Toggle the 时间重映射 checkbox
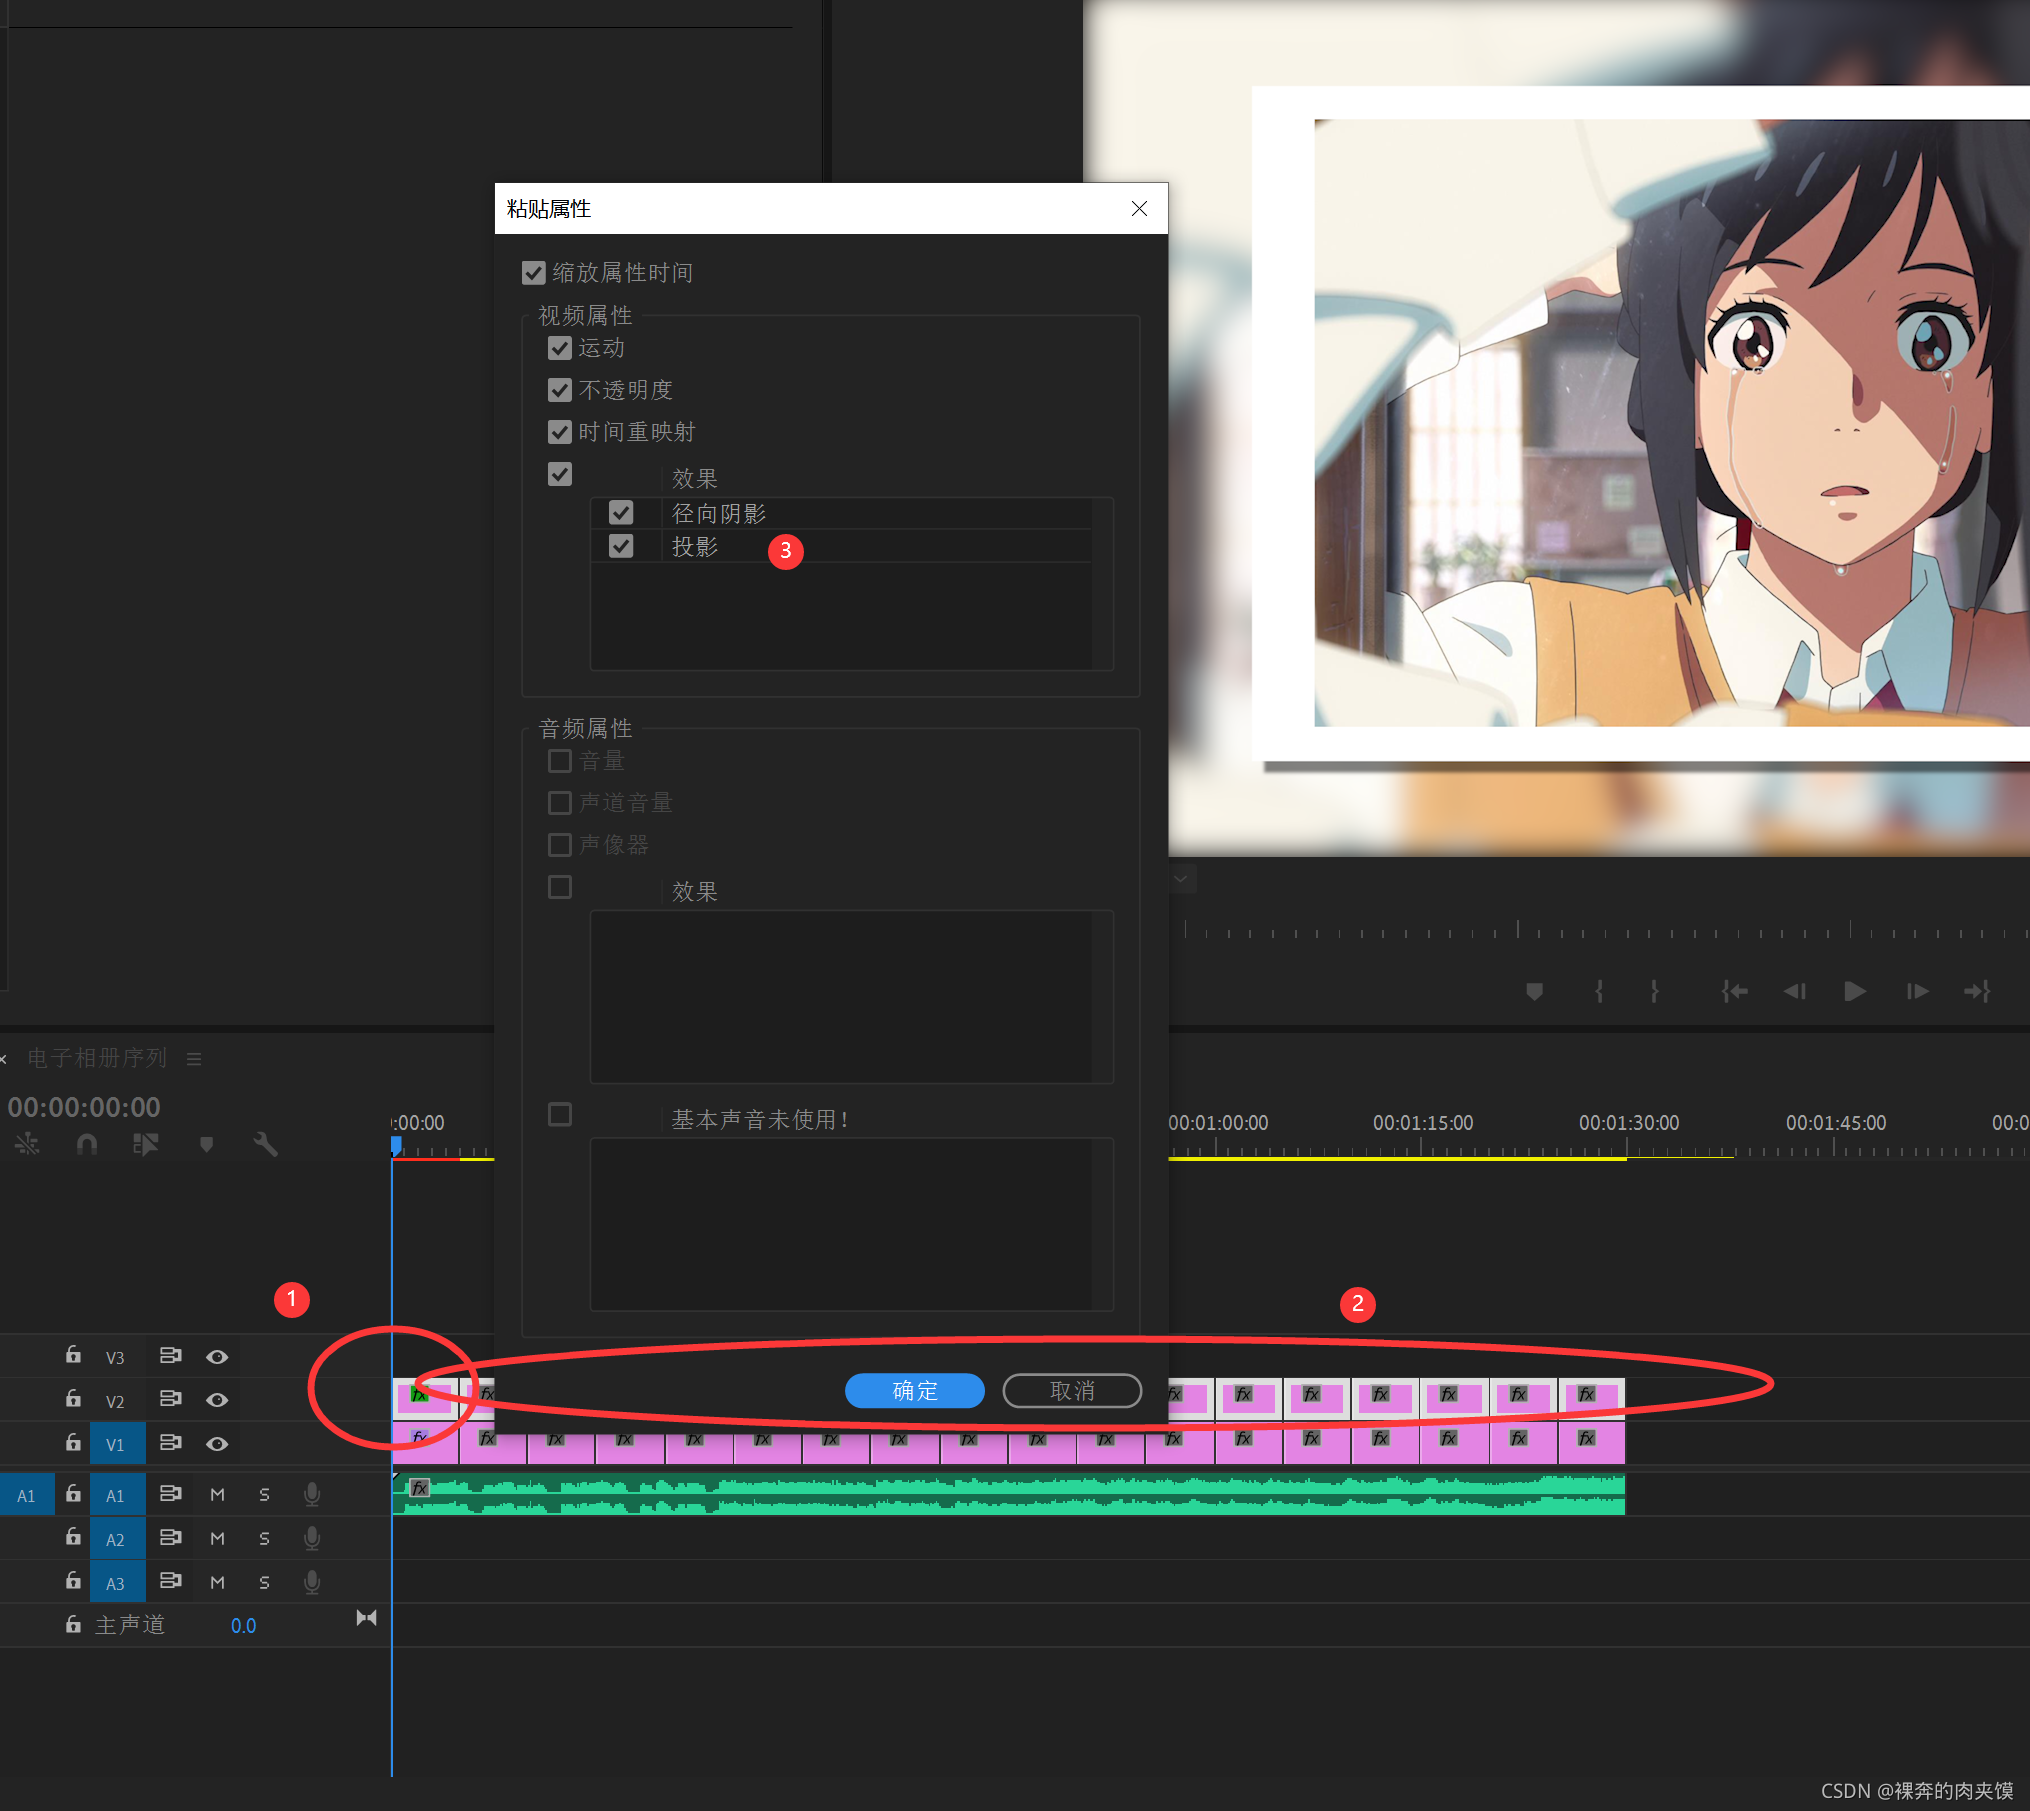The image size is (2030, 1811). pyautogui.click(x=560, y=432)
